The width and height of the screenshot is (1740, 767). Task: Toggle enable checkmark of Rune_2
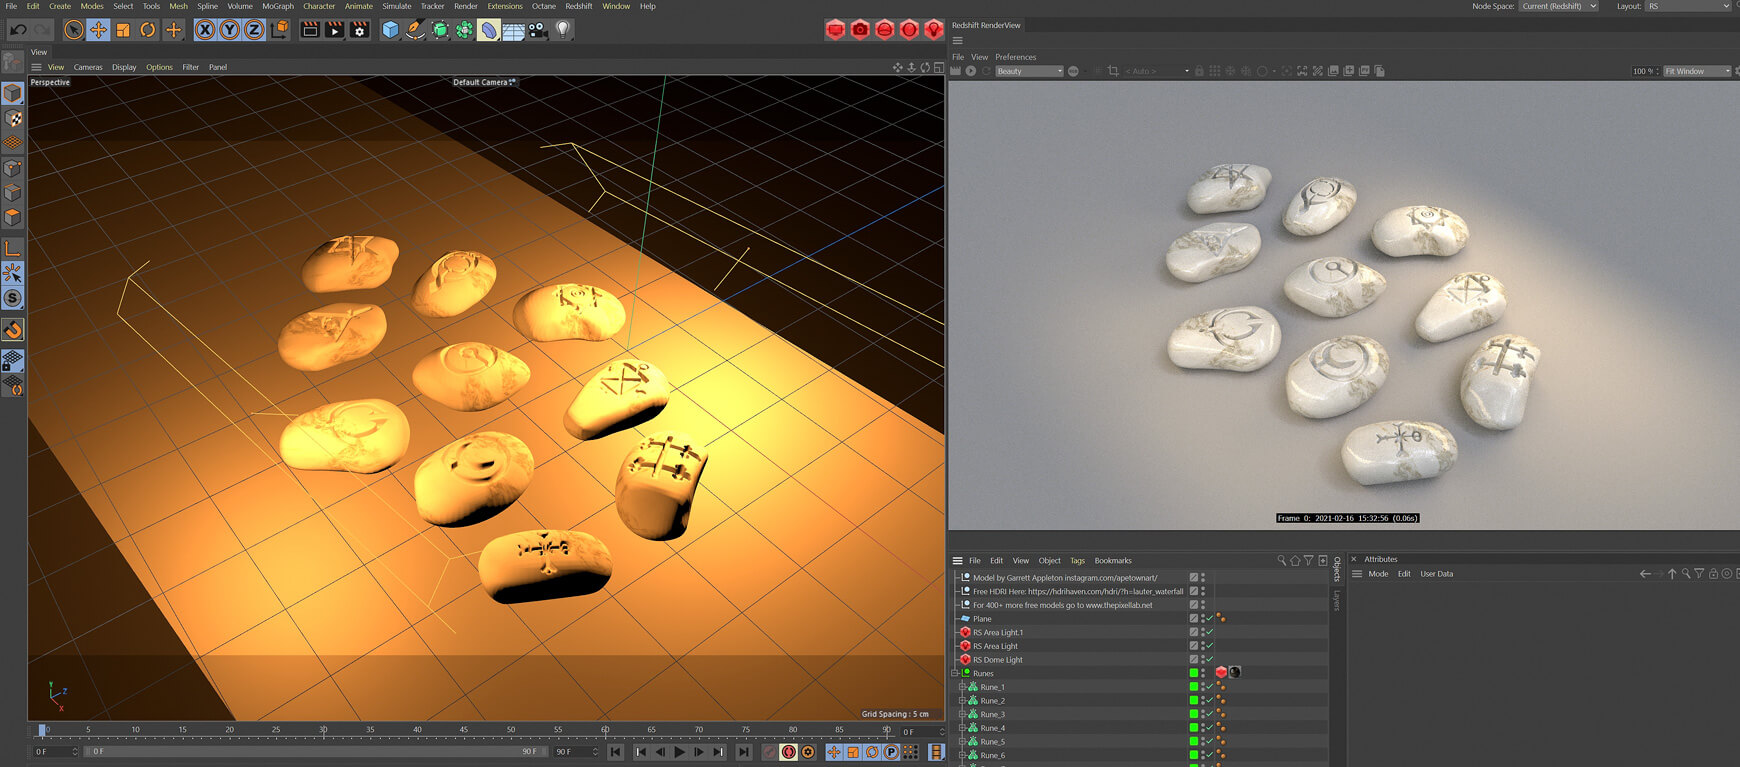1210,700
